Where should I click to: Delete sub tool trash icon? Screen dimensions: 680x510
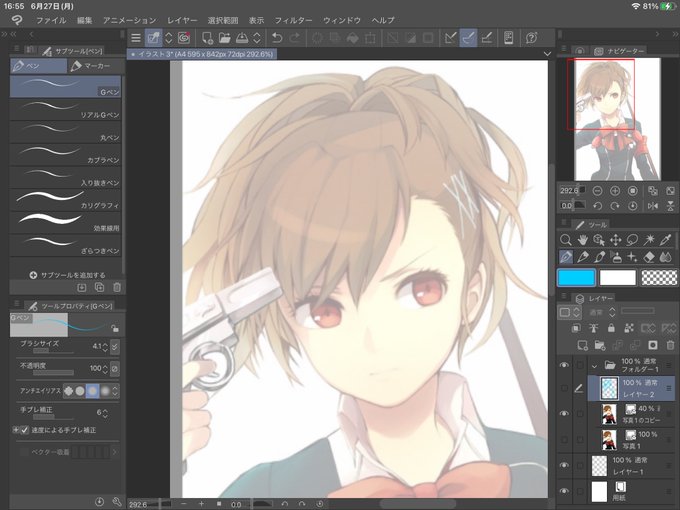pyautogui.click(x=117, y=287)
